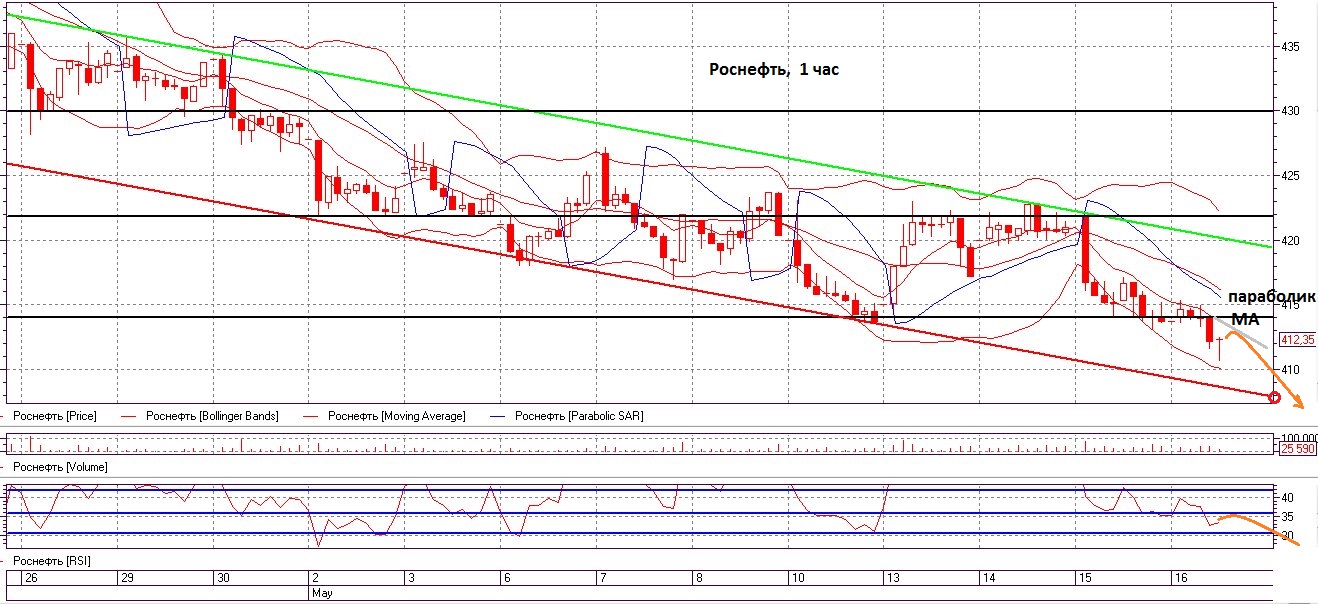This screenshot has width=1318, height=604.
Task: Click date 8 on the time axis
Action: (x=698, y=578)
